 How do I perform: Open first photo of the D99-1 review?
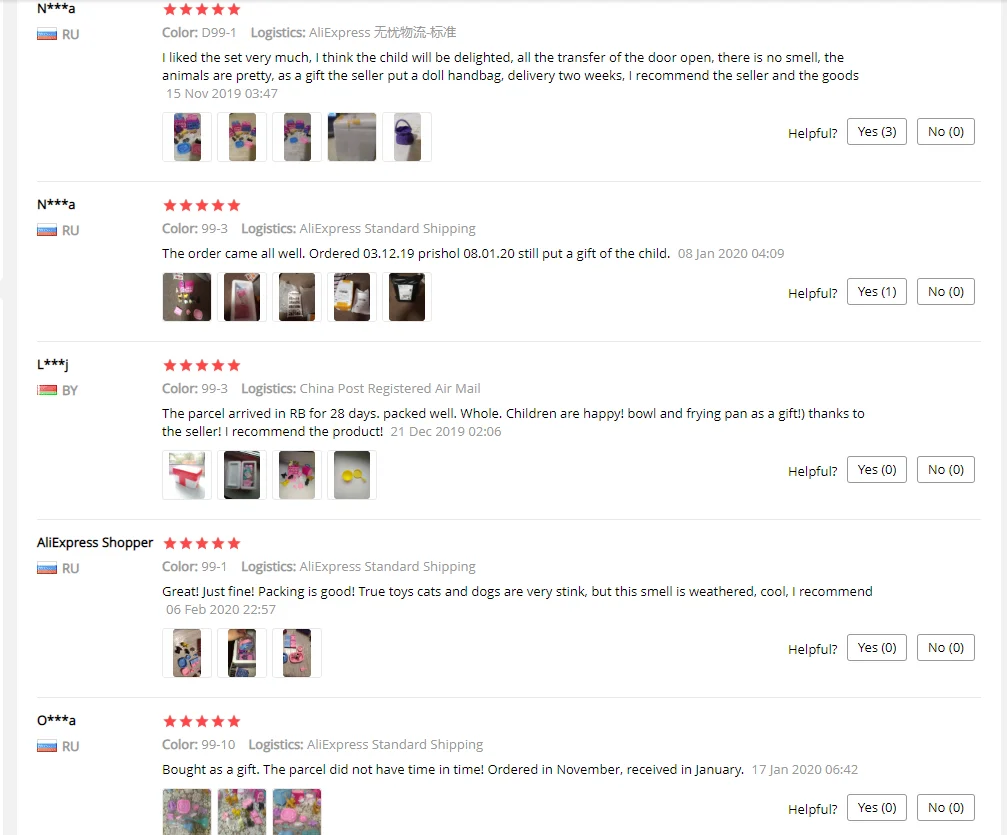(x=187, y=137)
